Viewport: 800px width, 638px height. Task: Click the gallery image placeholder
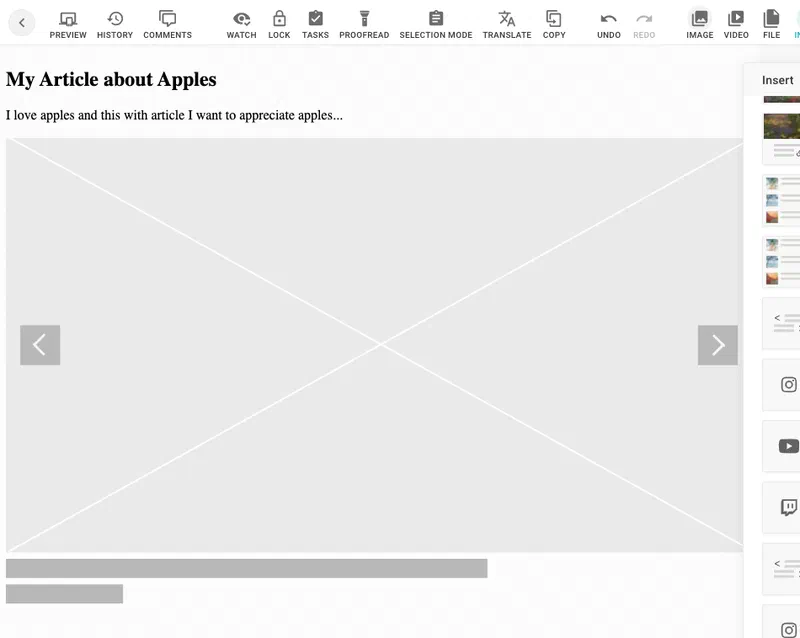coord(374,345)
